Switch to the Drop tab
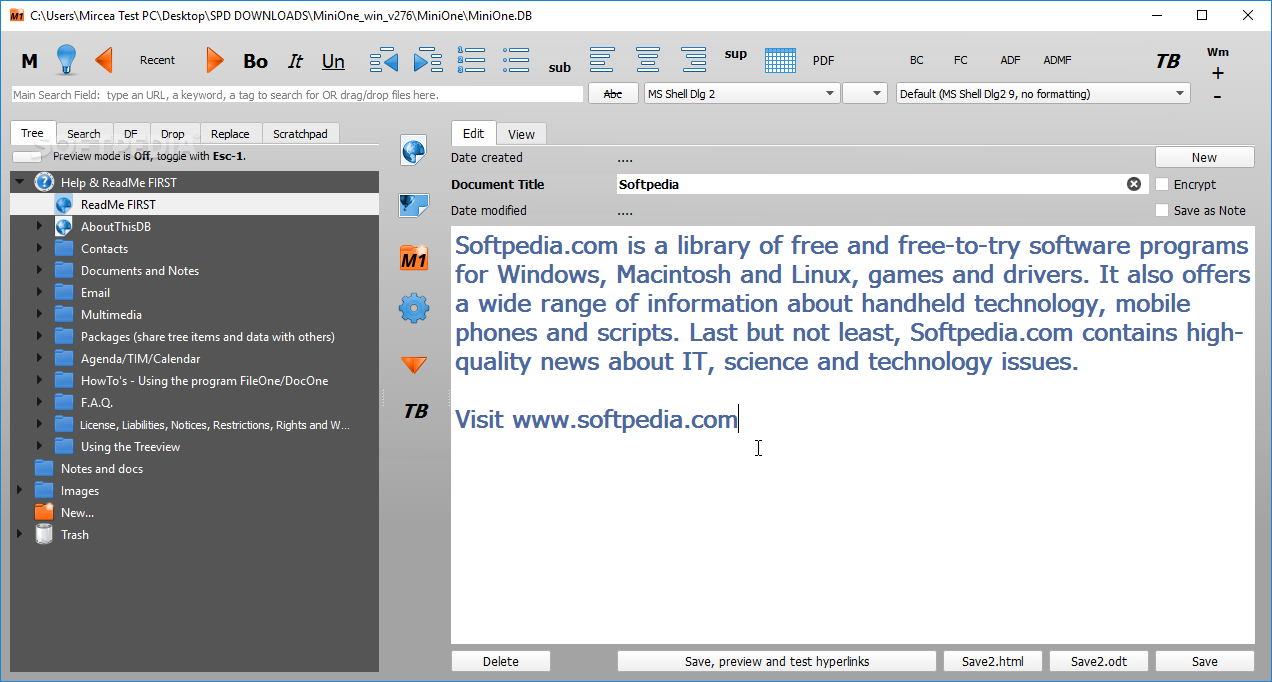 (x=173, y=134)
